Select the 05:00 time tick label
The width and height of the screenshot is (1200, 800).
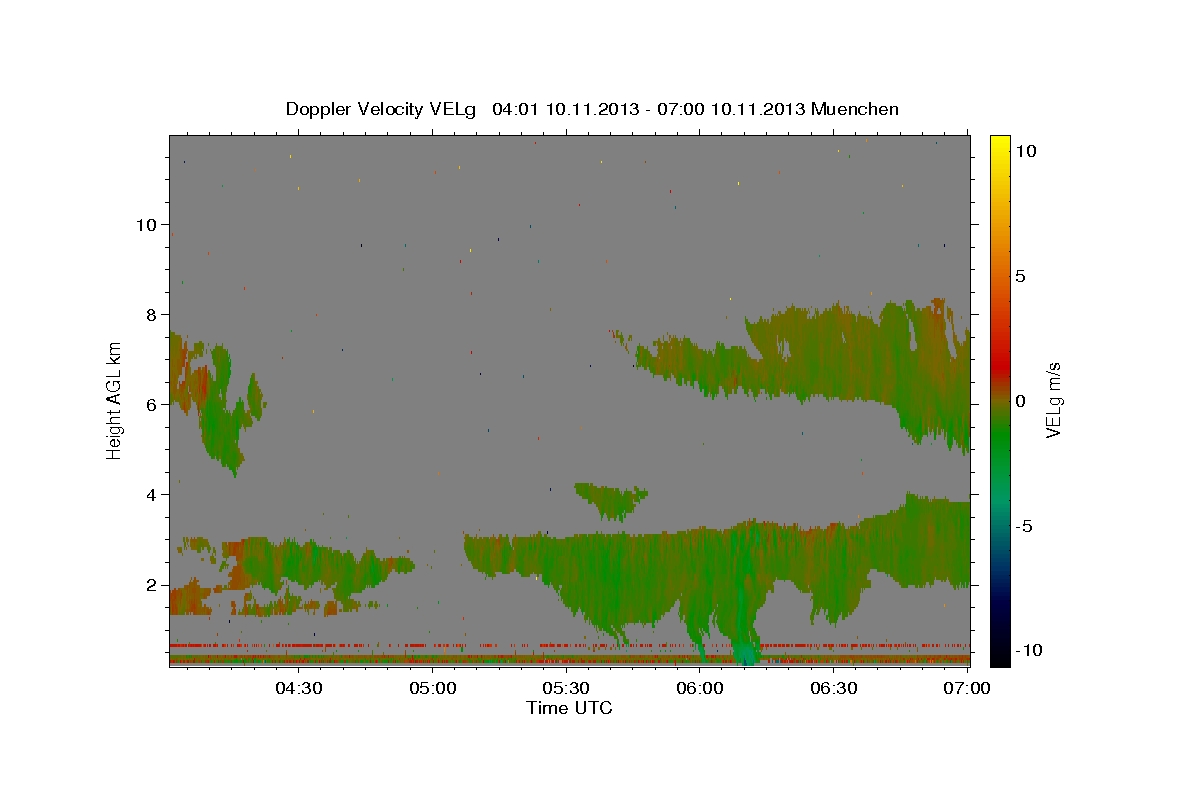(x=432, y=688)
